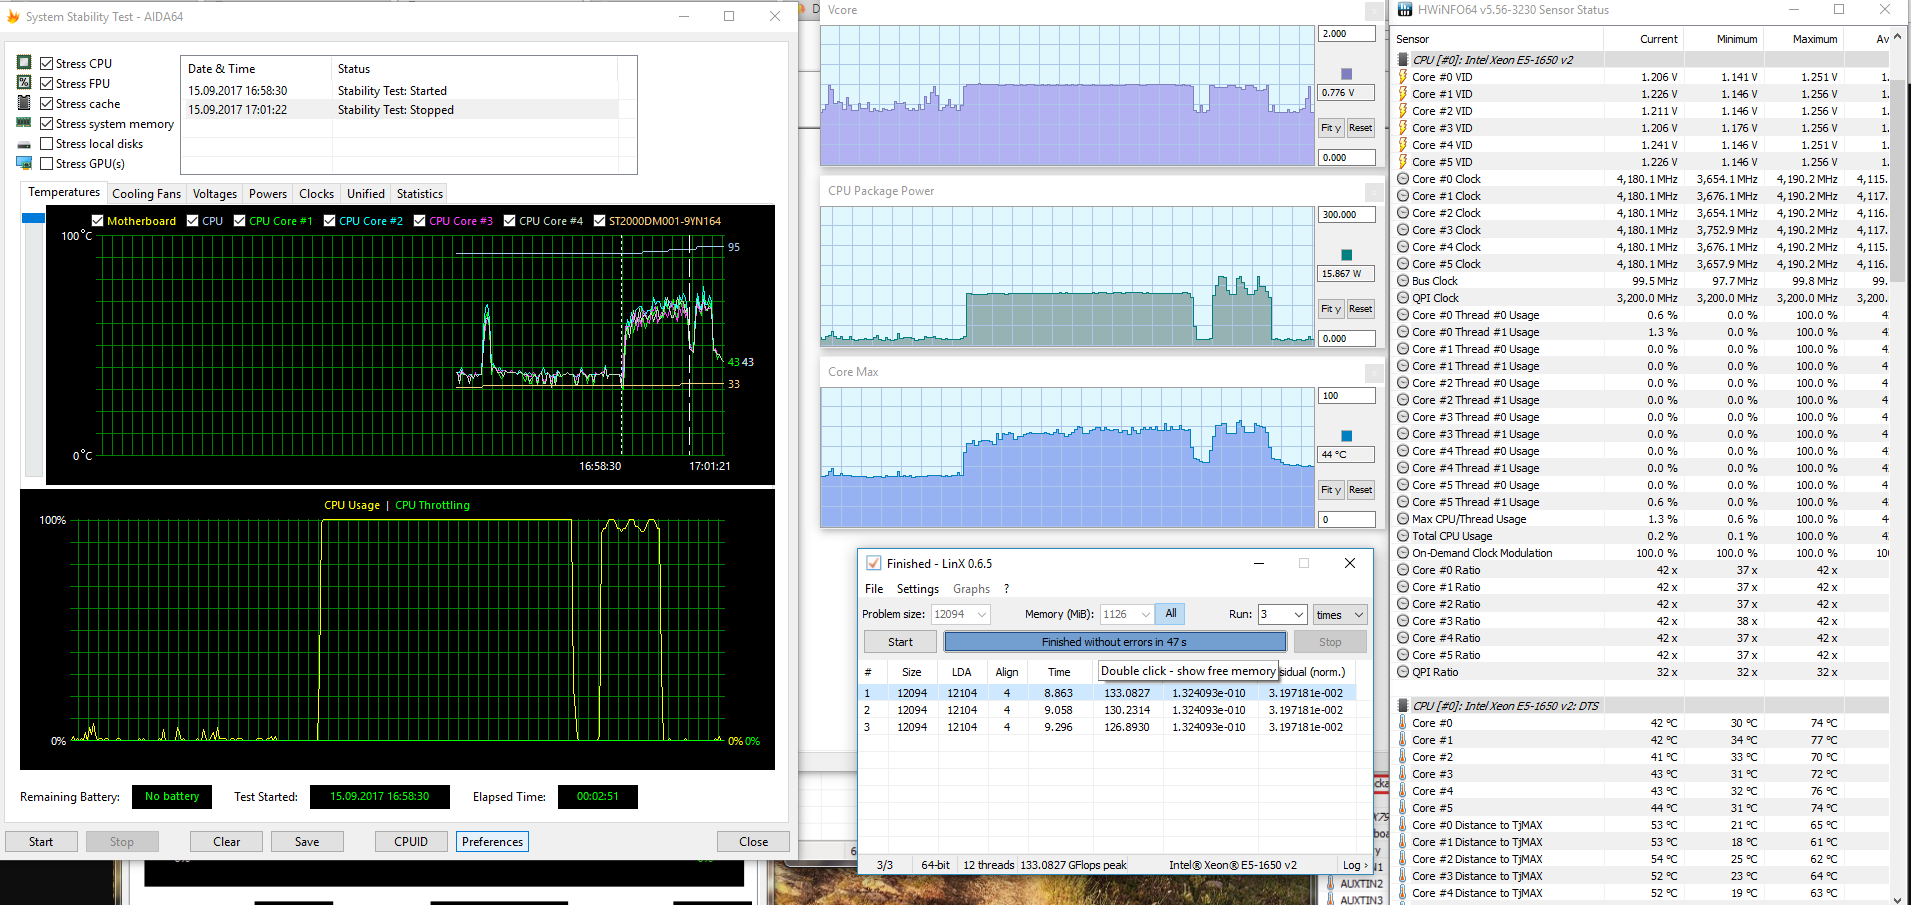
Task: Click the icon next to Core #0 Distance to TjMAX
Action: 1403,825
